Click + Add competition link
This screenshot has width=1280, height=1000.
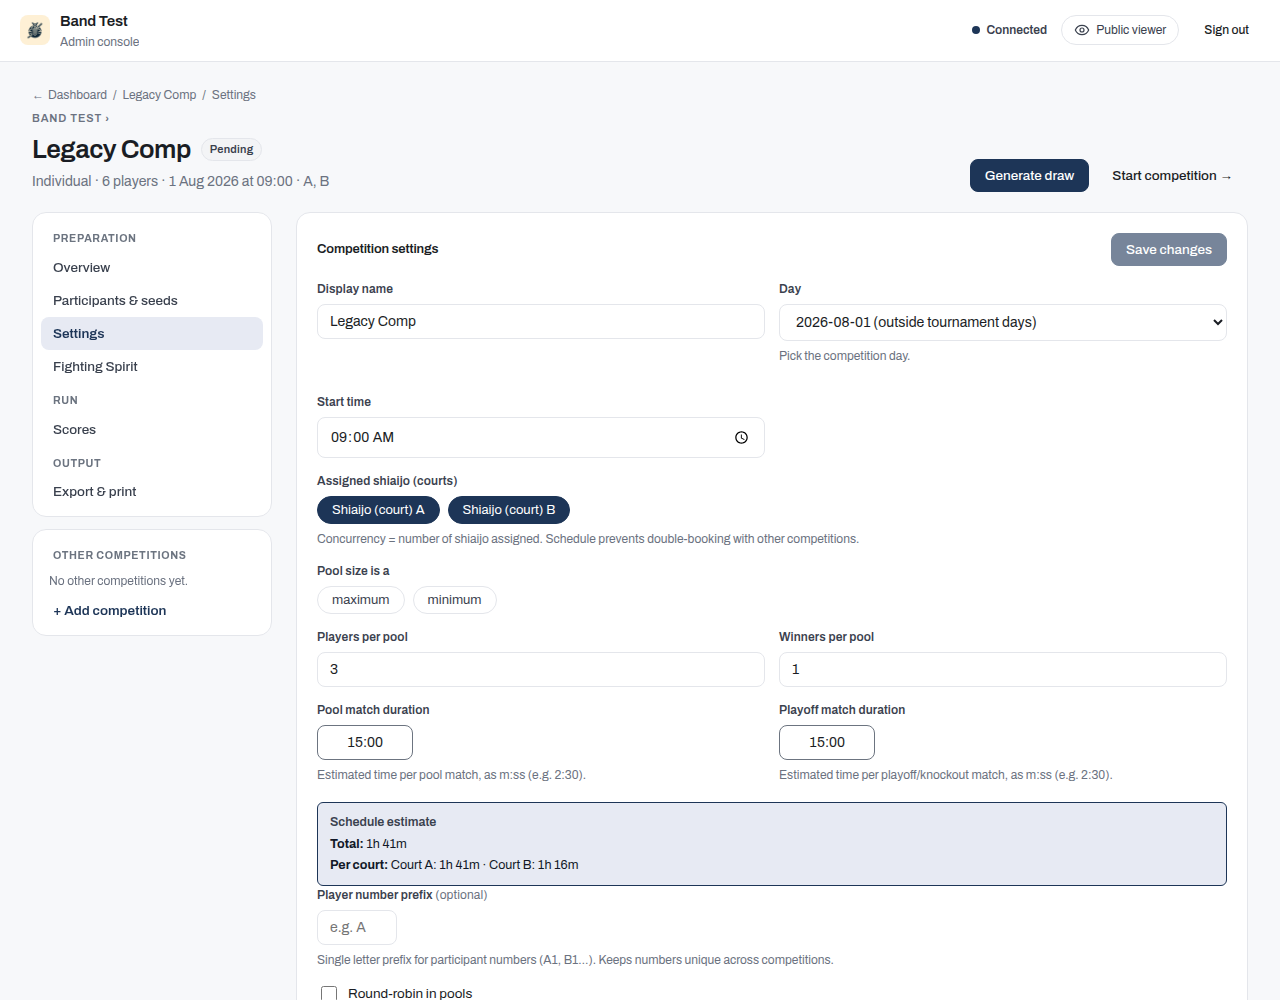(x=110, y=611)
